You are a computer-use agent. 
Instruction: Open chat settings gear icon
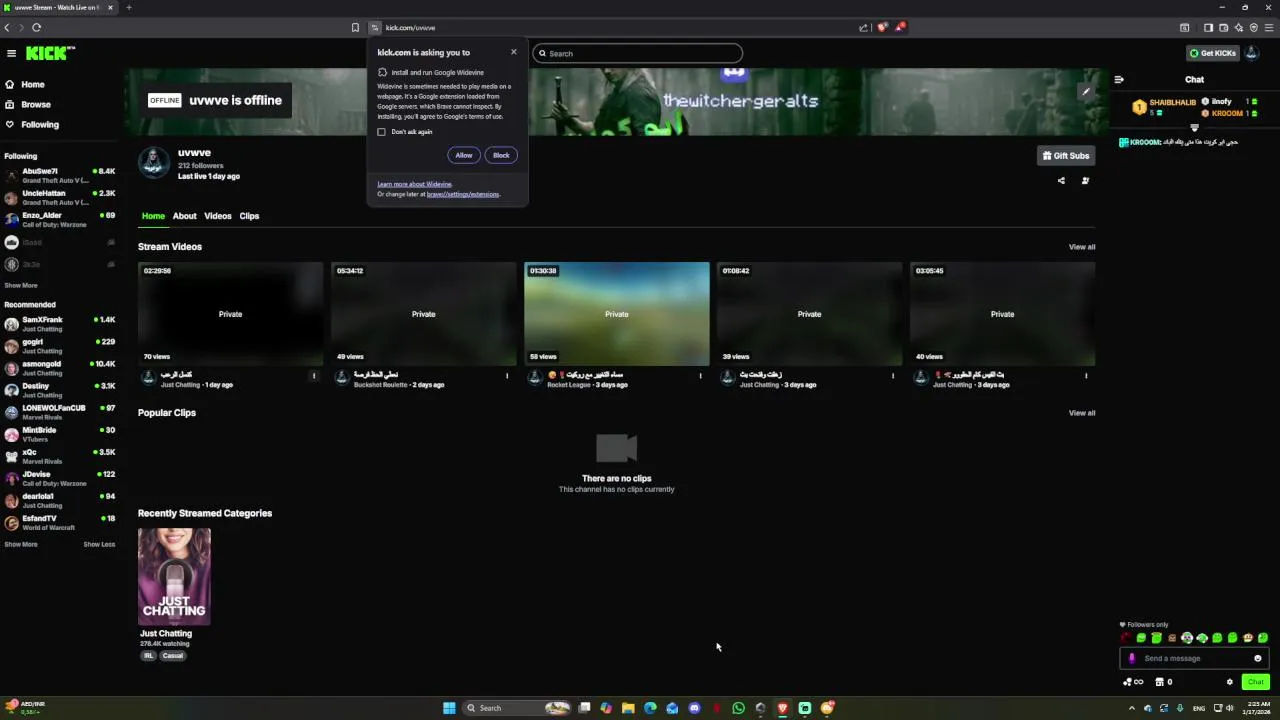(1230, 682)
